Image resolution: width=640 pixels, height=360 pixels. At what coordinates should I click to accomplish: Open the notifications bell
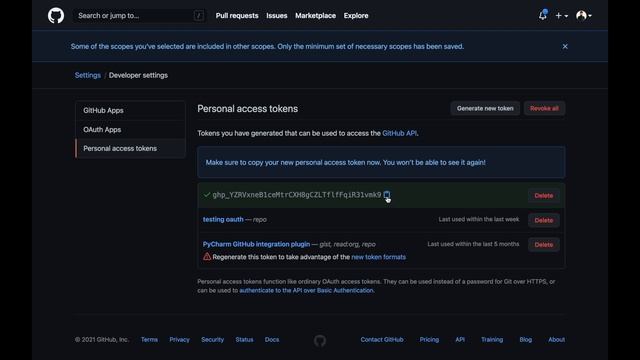(542, 15)
